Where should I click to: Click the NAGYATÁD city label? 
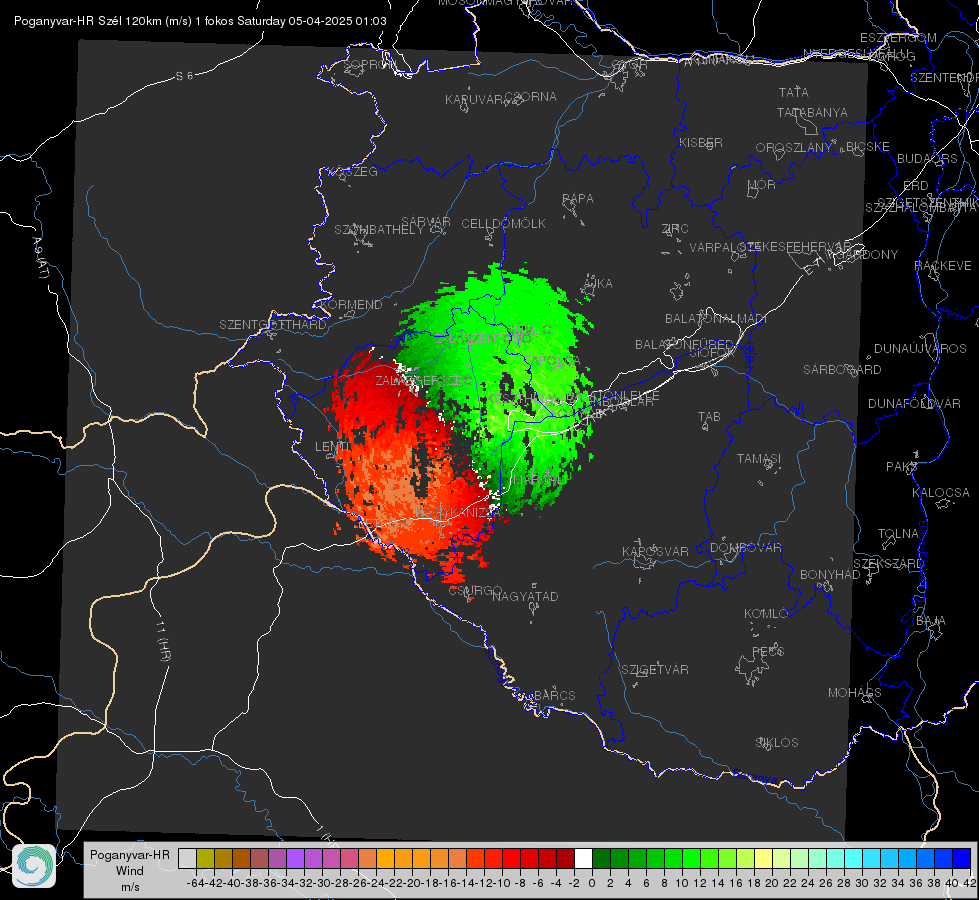526,596
